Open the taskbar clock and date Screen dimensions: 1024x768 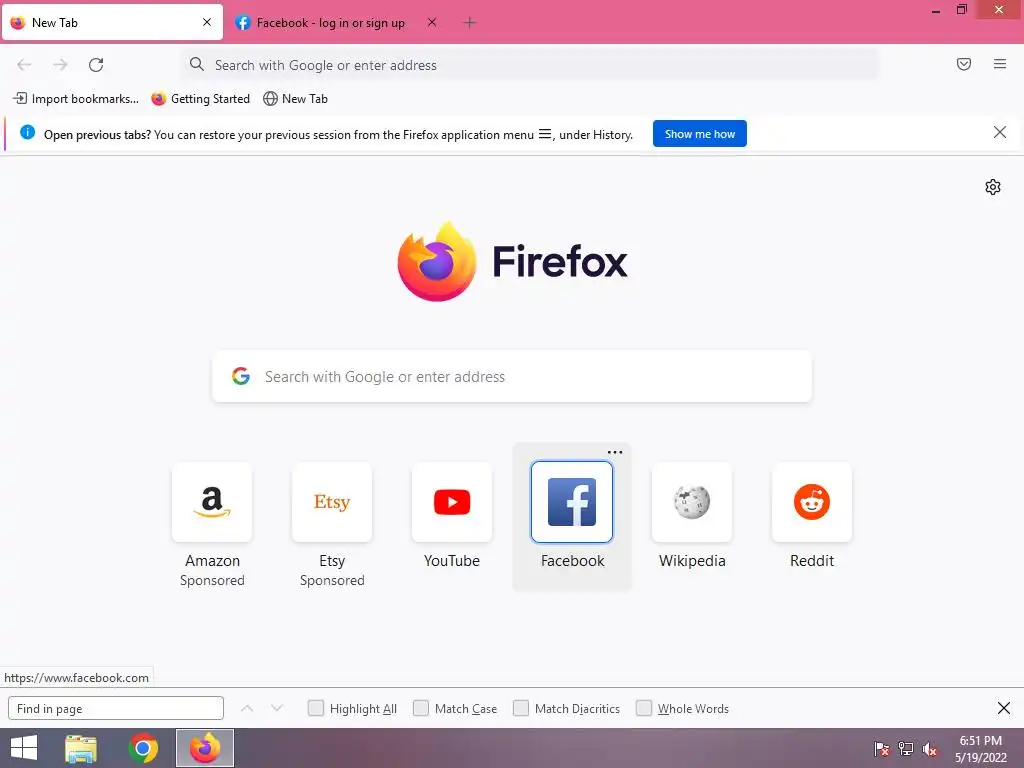tap(980, 749)
